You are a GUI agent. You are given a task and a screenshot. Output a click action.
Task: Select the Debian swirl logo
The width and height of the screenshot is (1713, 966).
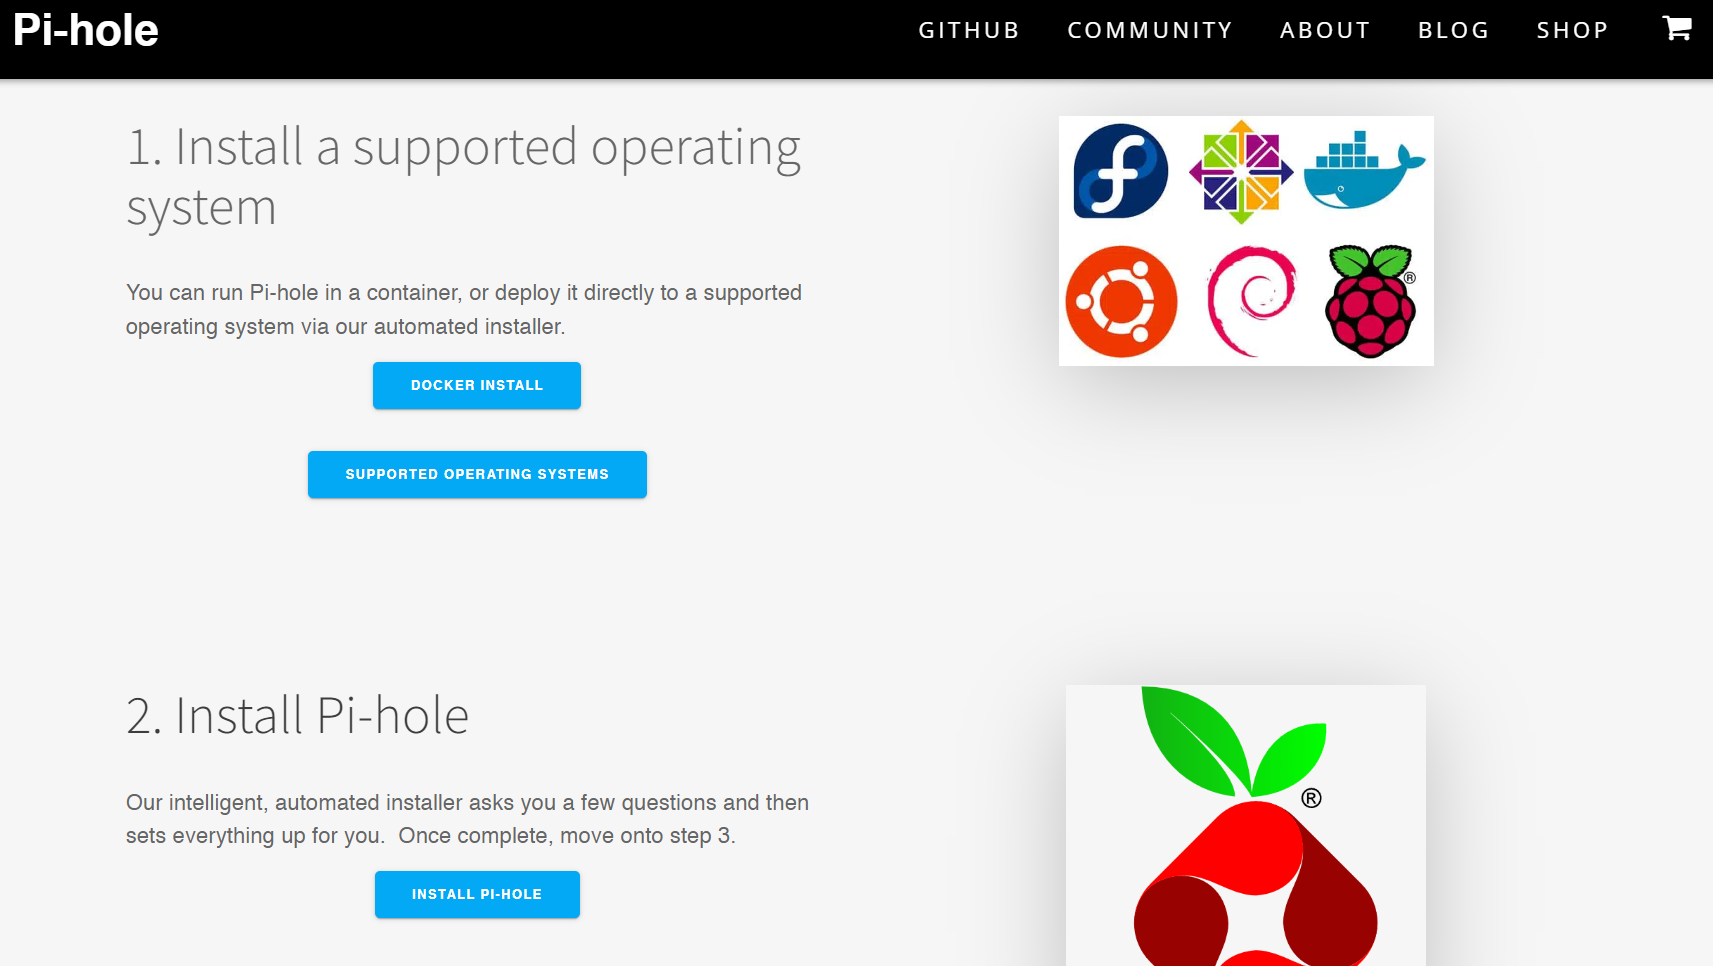tap(1249, 300)
